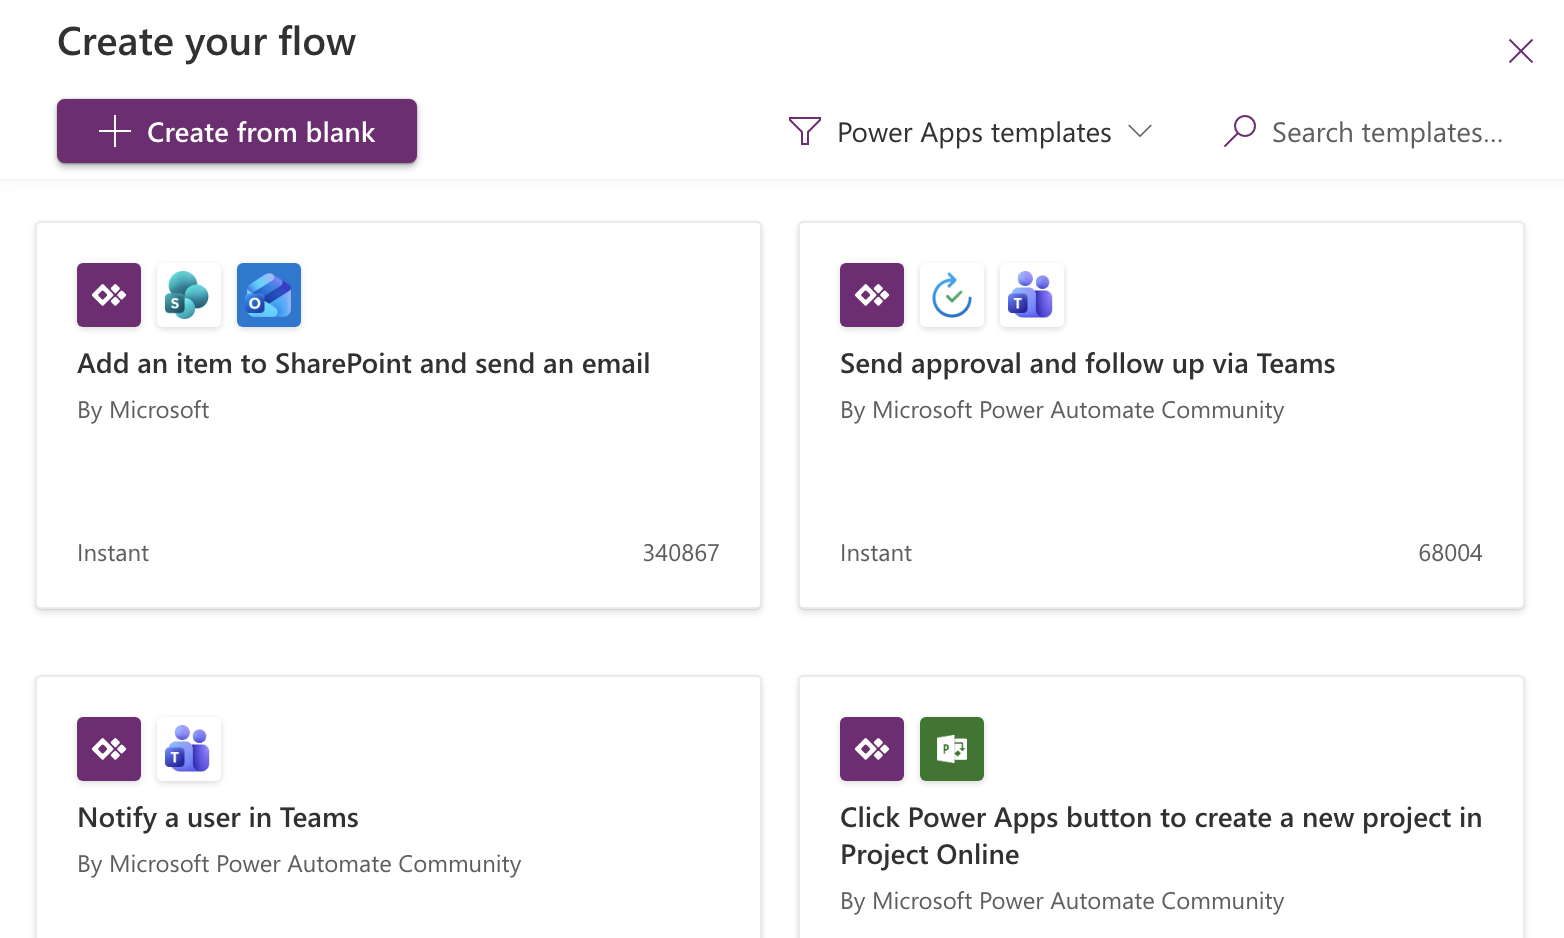Click the Project Online connector icon
Screen dimensions: 1564x938
coord(951,748)
